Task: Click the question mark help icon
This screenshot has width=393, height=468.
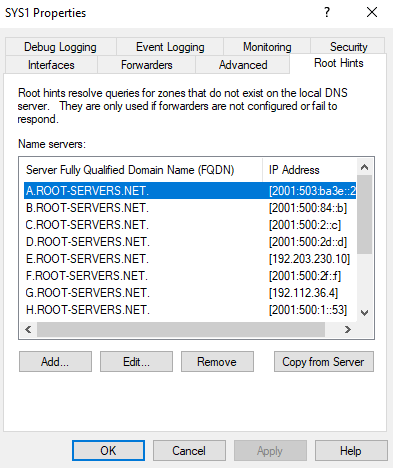Action: (327, 12)
